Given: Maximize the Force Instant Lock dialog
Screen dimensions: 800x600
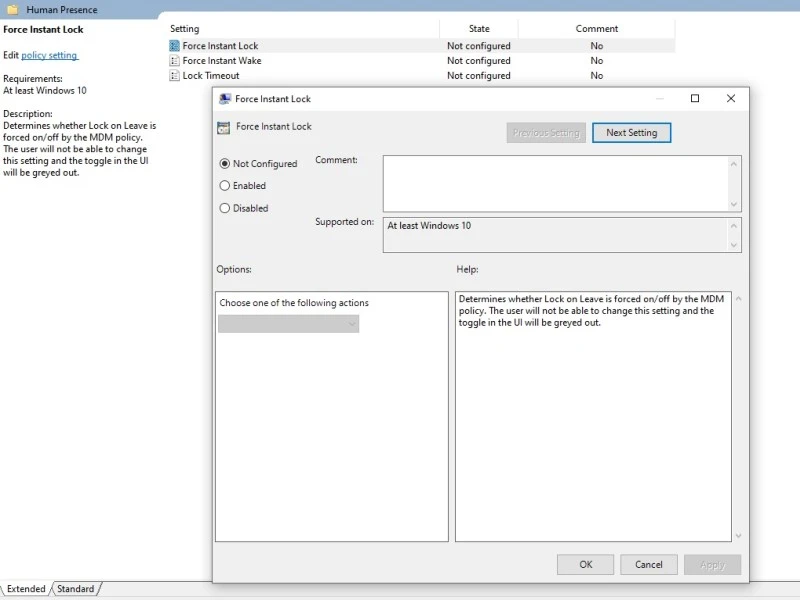Looking at the screenshot, I should coord(695,99).
